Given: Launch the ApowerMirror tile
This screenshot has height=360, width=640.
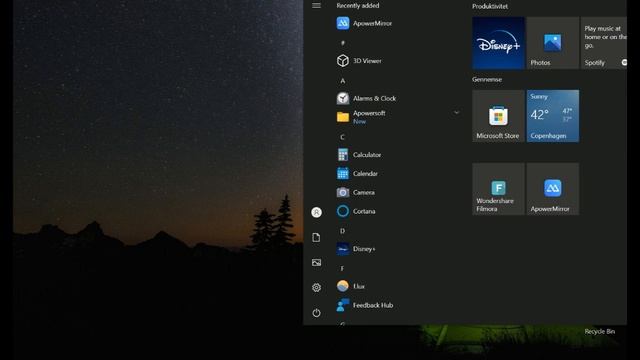Looking at the screenshot, I should [x=553, y=189].
